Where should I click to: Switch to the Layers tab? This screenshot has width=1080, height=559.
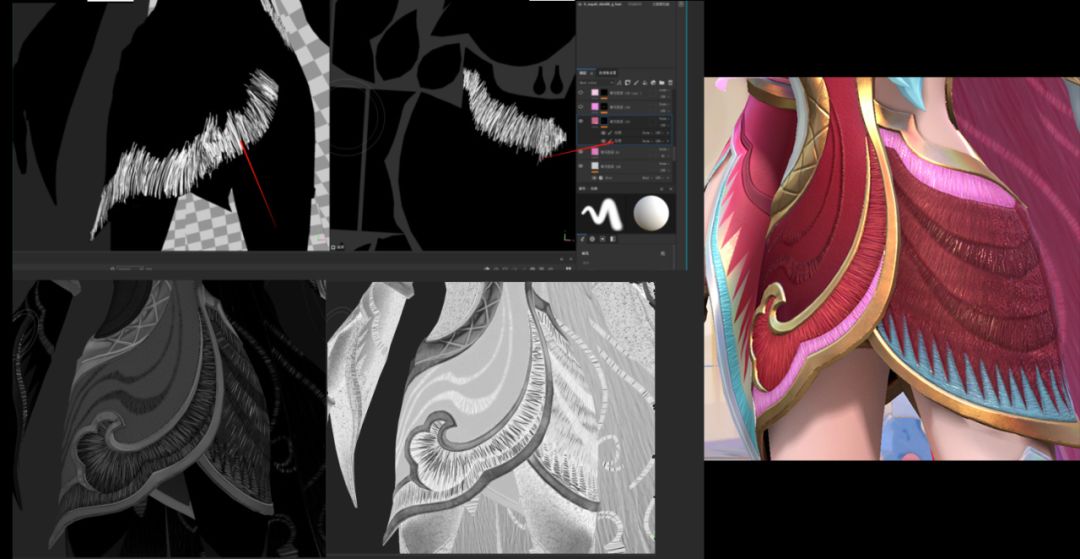pos(584,73)
